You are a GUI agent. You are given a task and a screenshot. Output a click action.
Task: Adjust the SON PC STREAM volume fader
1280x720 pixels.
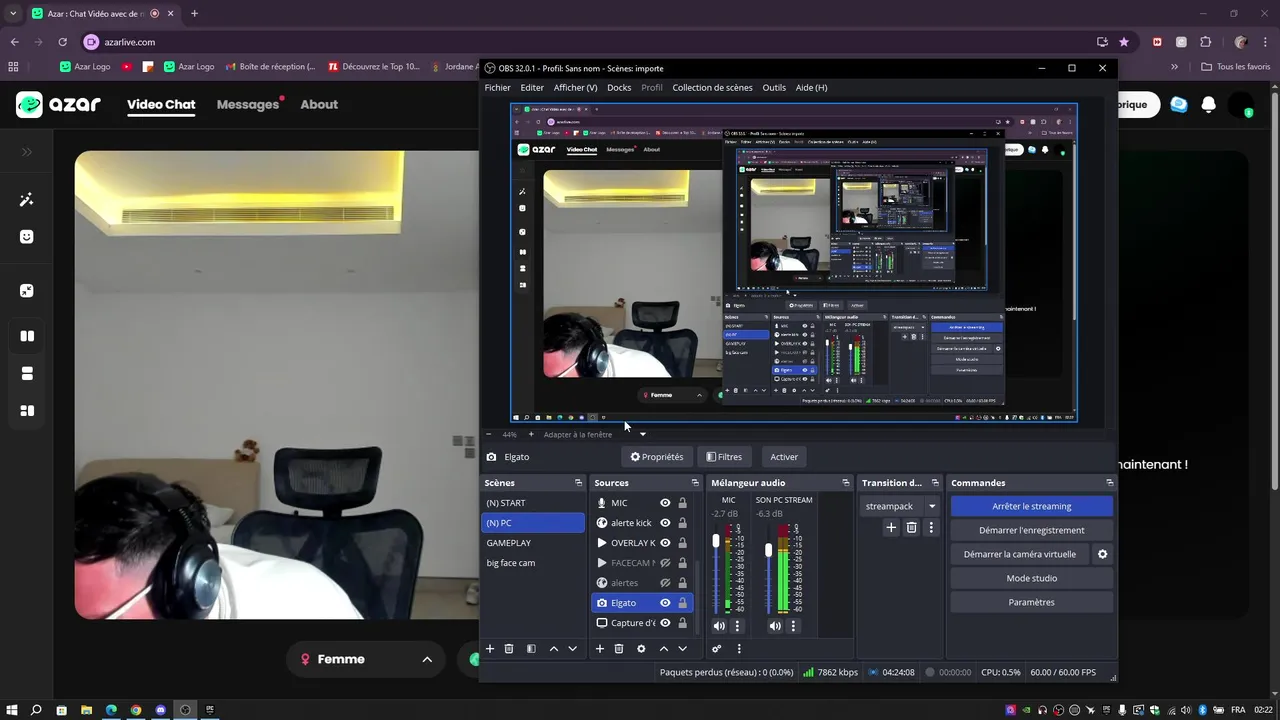pos(768,550)
